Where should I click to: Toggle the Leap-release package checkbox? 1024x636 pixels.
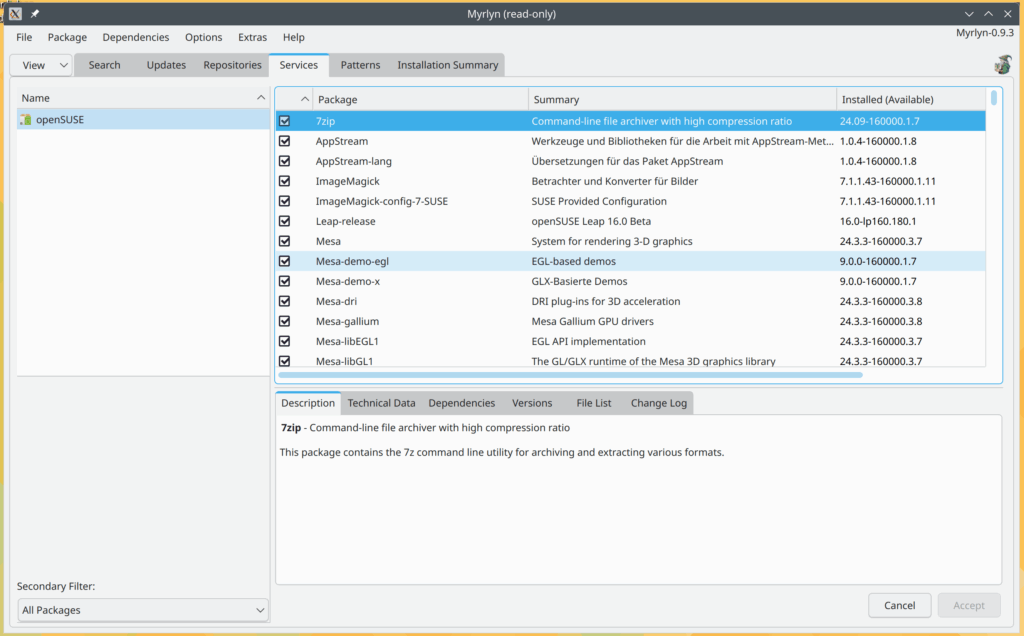click(x=285, y=221)
